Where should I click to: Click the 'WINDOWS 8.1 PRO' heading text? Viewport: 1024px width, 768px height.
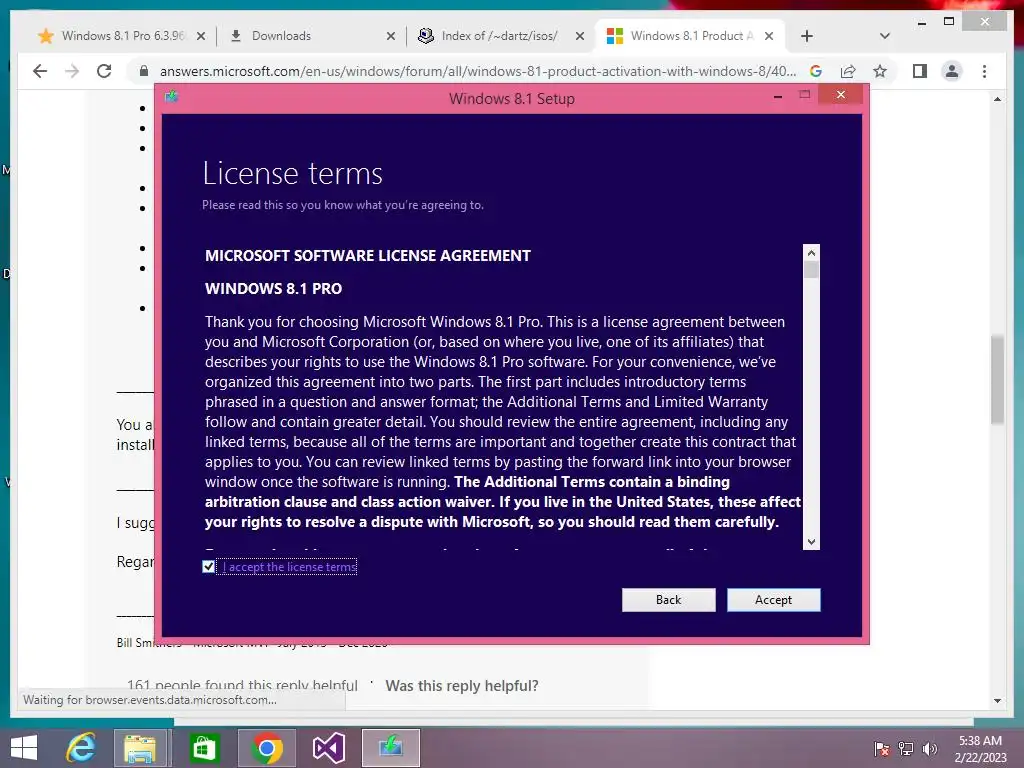click(273, 289)
